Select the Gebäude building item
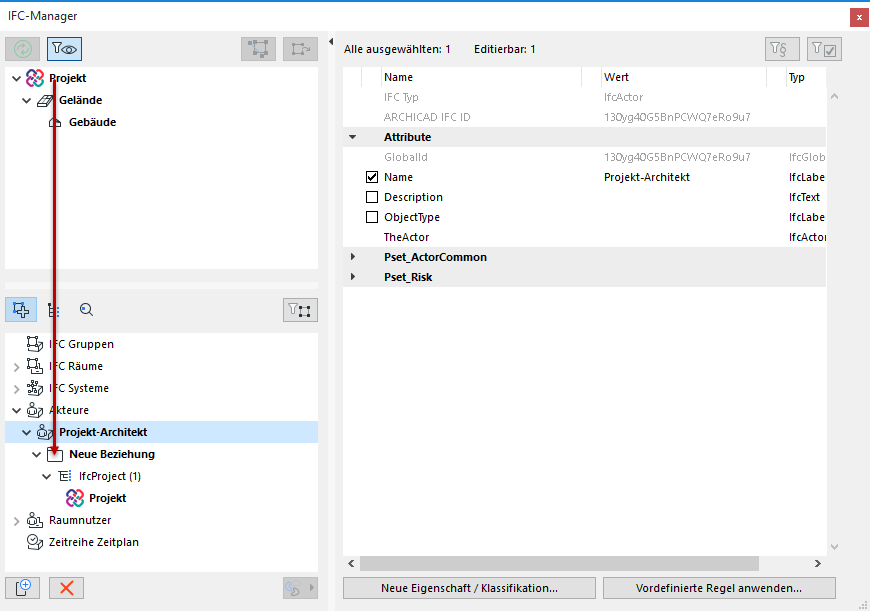The image size is (870, 611). pyautogui.click(x=92, y=122)
